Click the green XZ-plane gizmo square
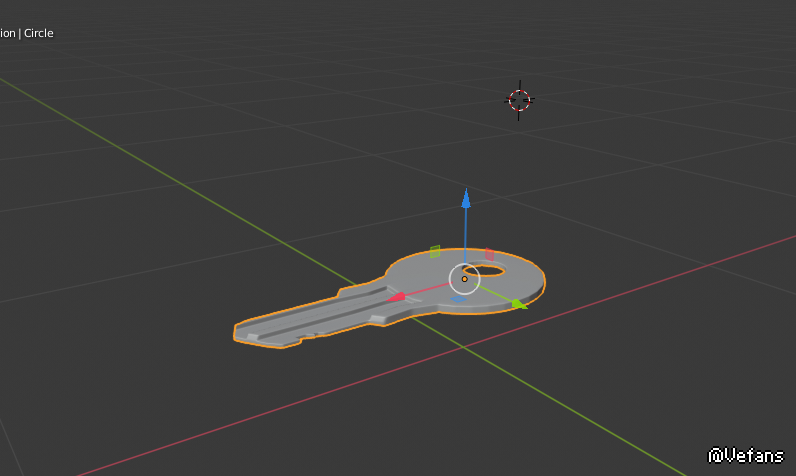Viewport: 796px width, 476px height. 435,251
